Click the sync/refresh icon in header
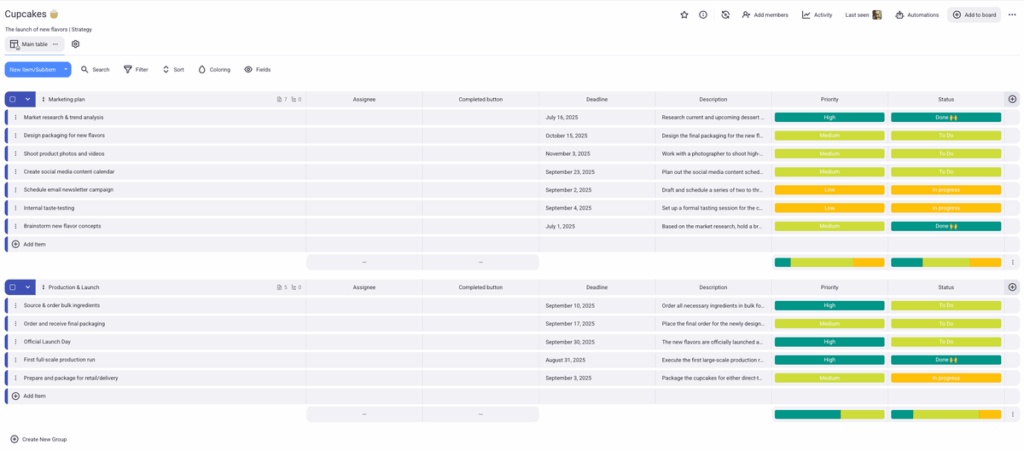Viewport: 1024px width, 451px height. 725,15
